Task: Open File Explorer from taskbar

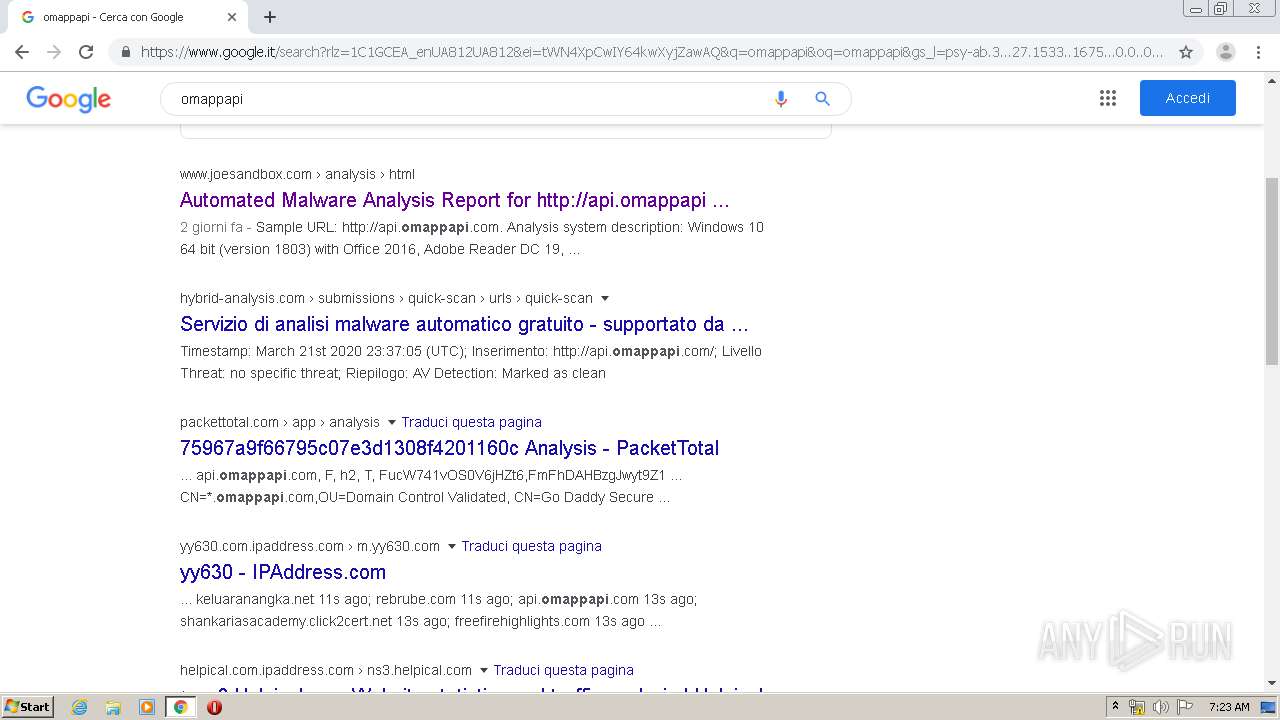Action: click(113, 707)
